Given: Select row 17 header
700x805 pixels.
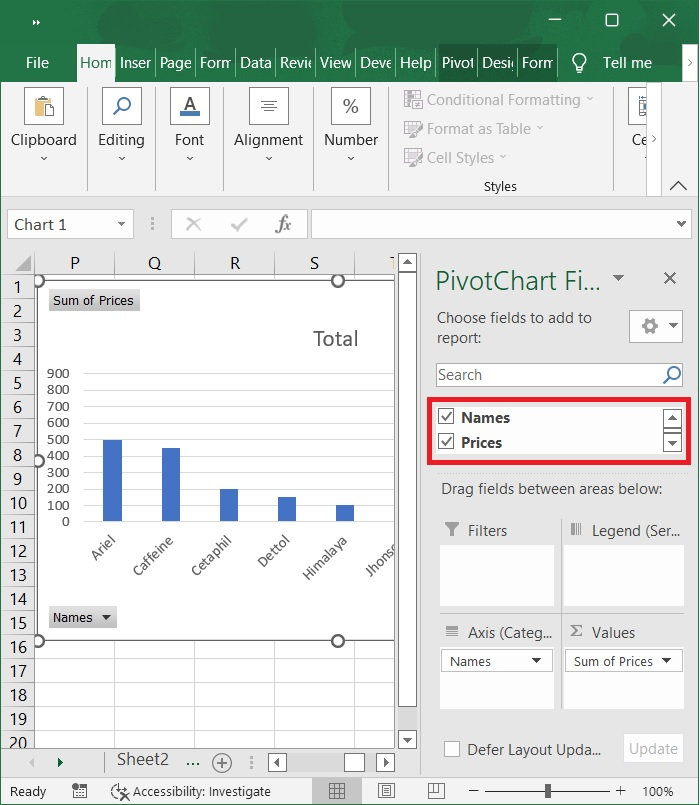Looking at the screenshot, I should [x=18, y=670].
